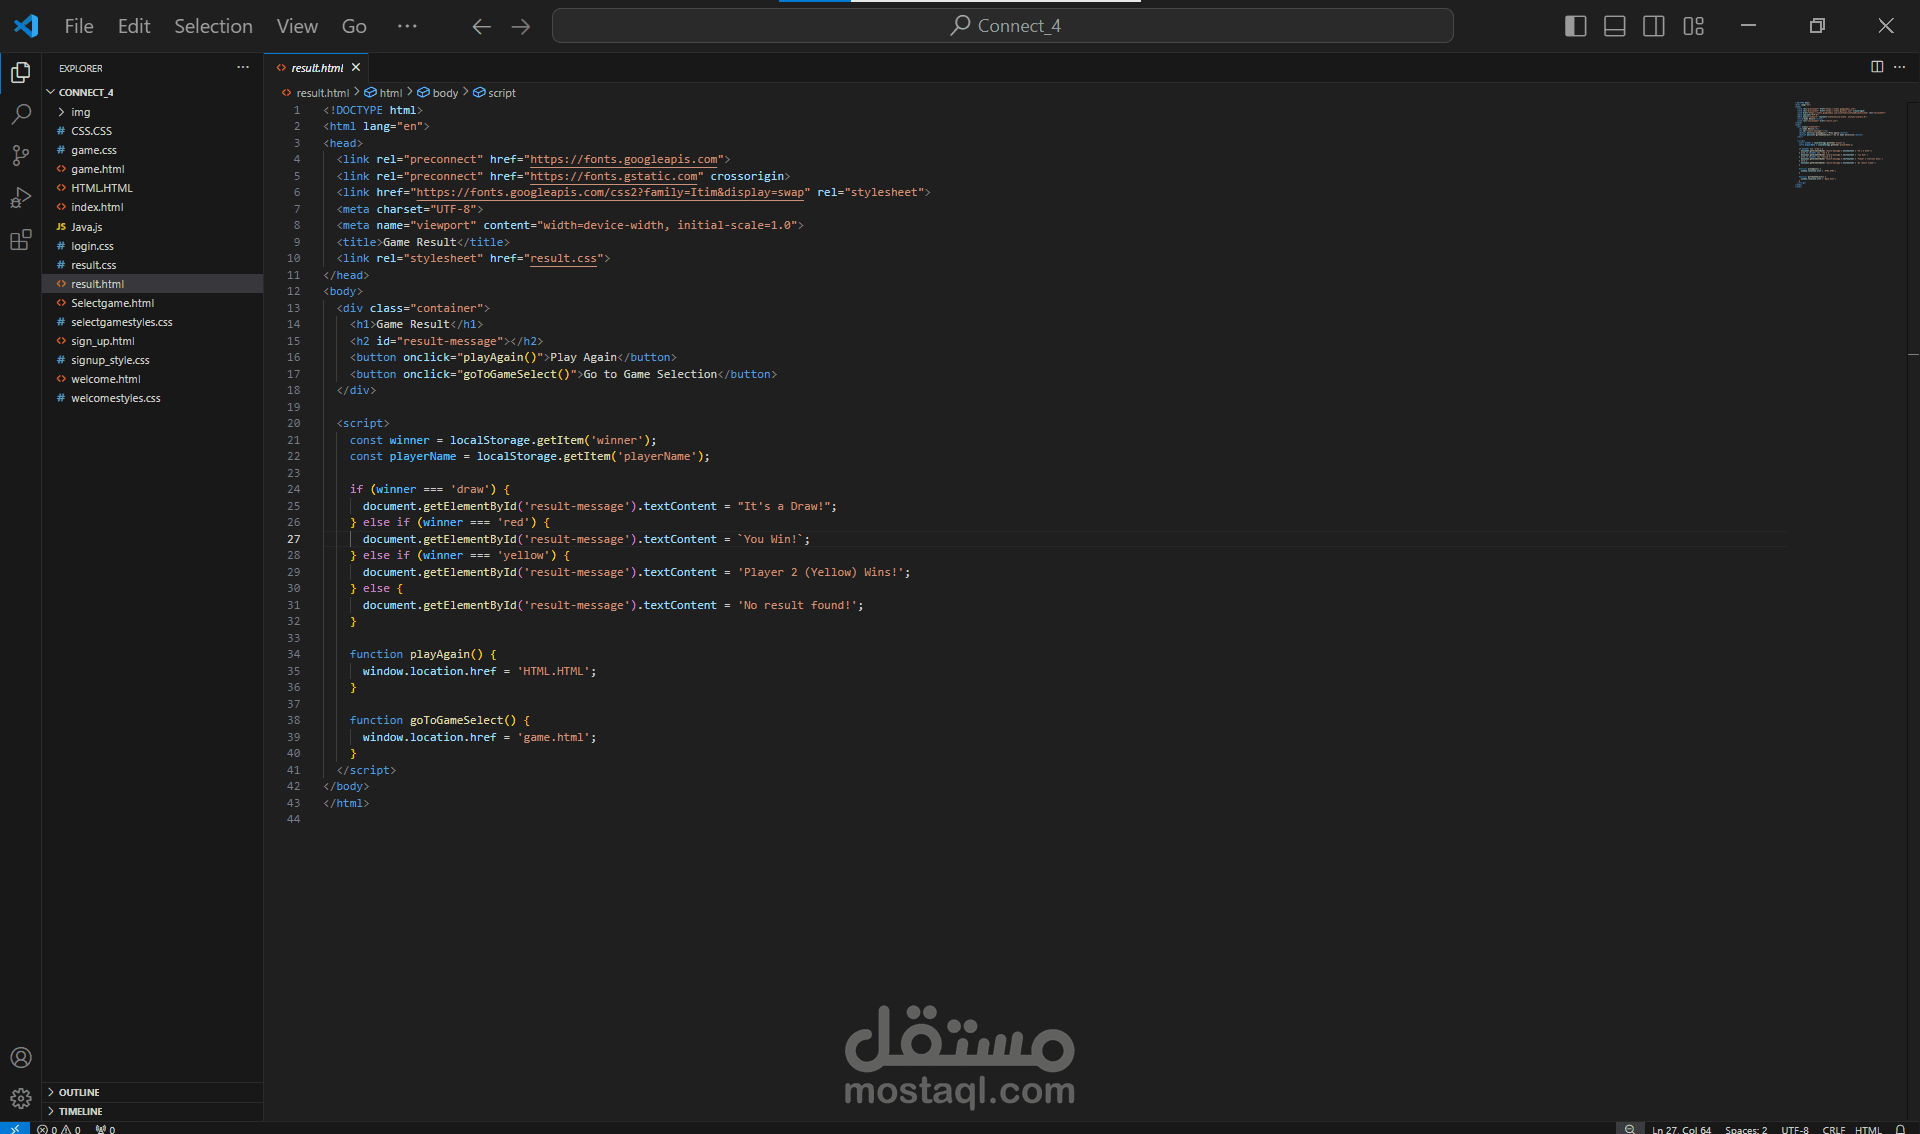Open Run and Debug view

point(21,198)
